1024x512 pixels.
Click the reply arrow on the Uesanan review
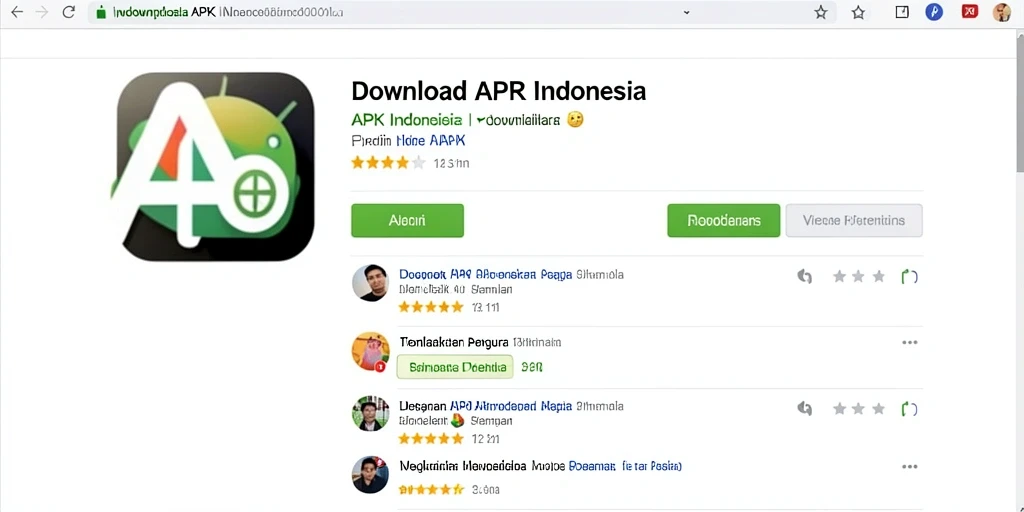coord(805,409)
